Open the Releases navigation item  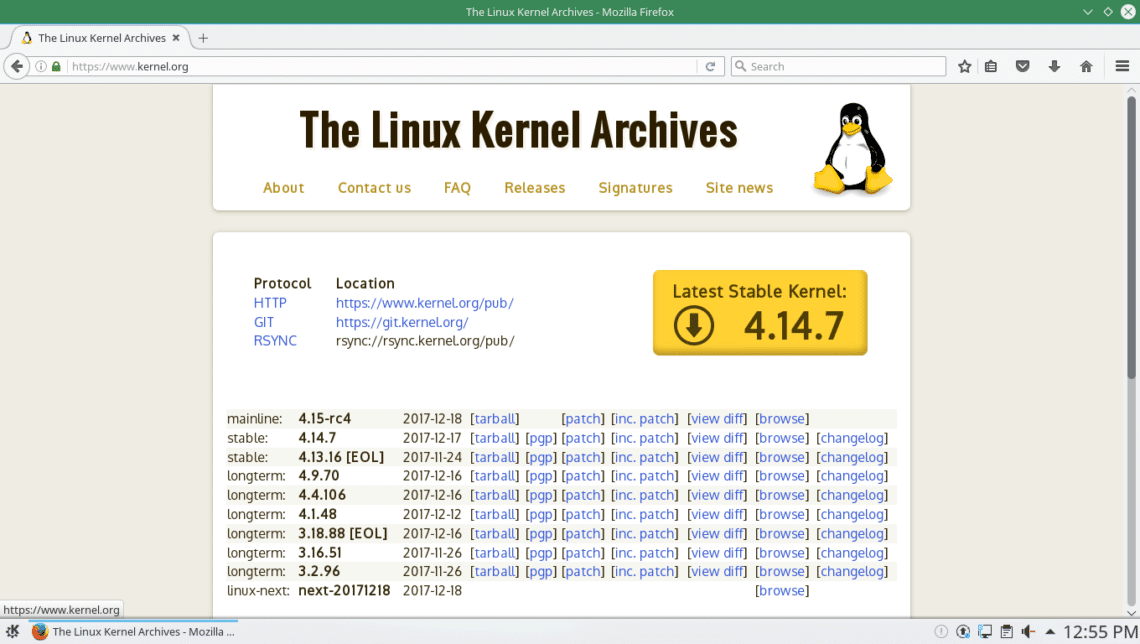click(534, 188)
